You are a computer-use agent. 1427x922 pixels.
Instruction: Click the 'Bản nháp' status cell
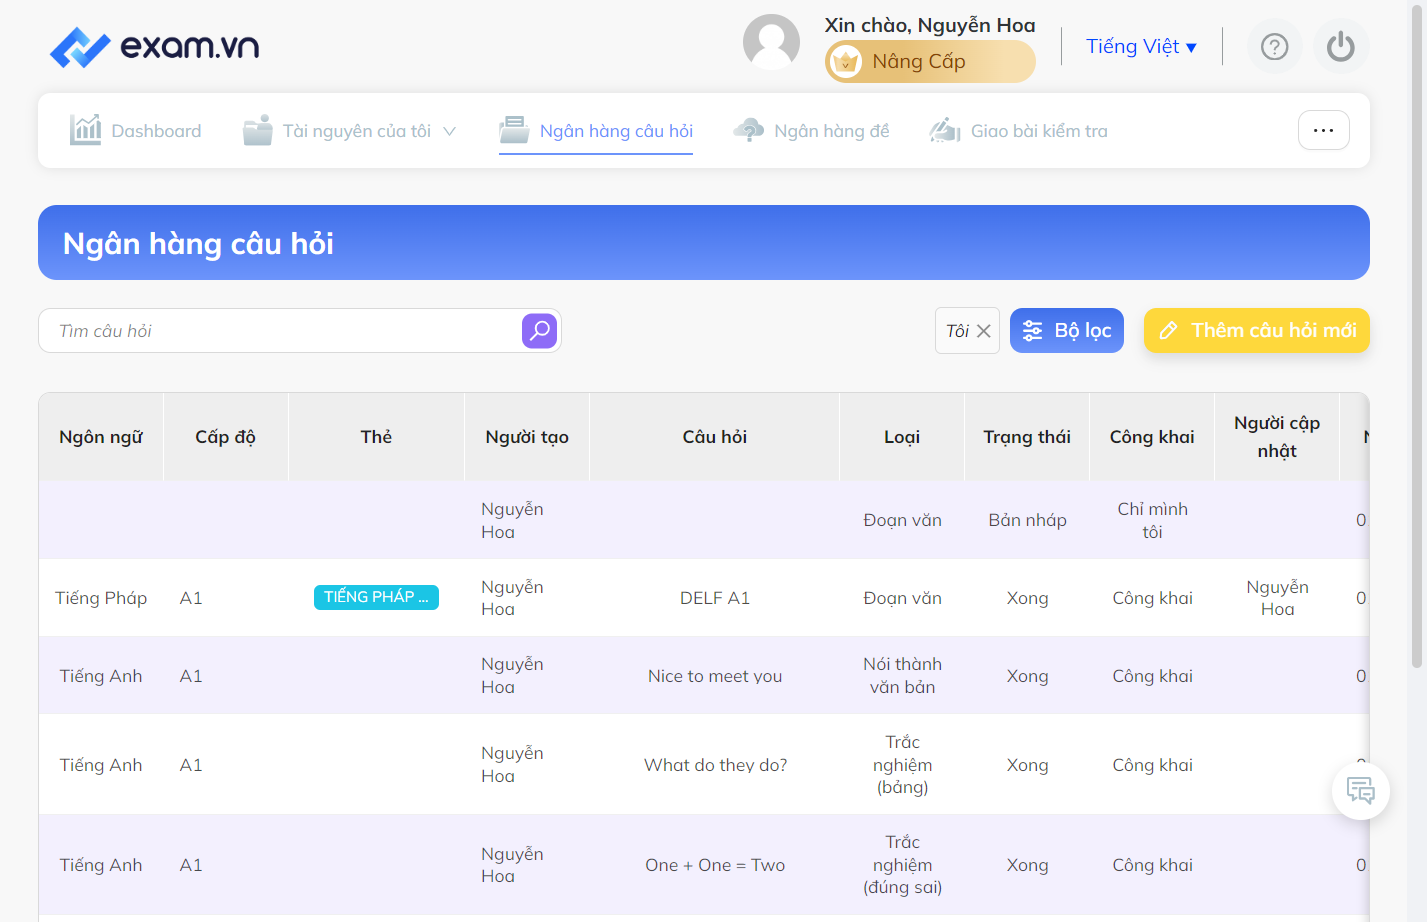[x=1027, y=520]
